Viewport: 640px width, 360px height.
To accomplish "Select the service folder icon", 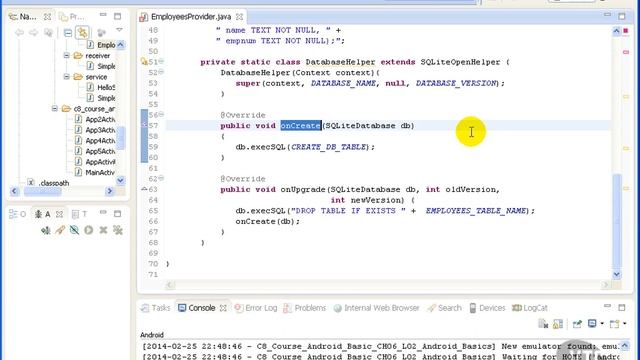I will click(x=78, y=77).
